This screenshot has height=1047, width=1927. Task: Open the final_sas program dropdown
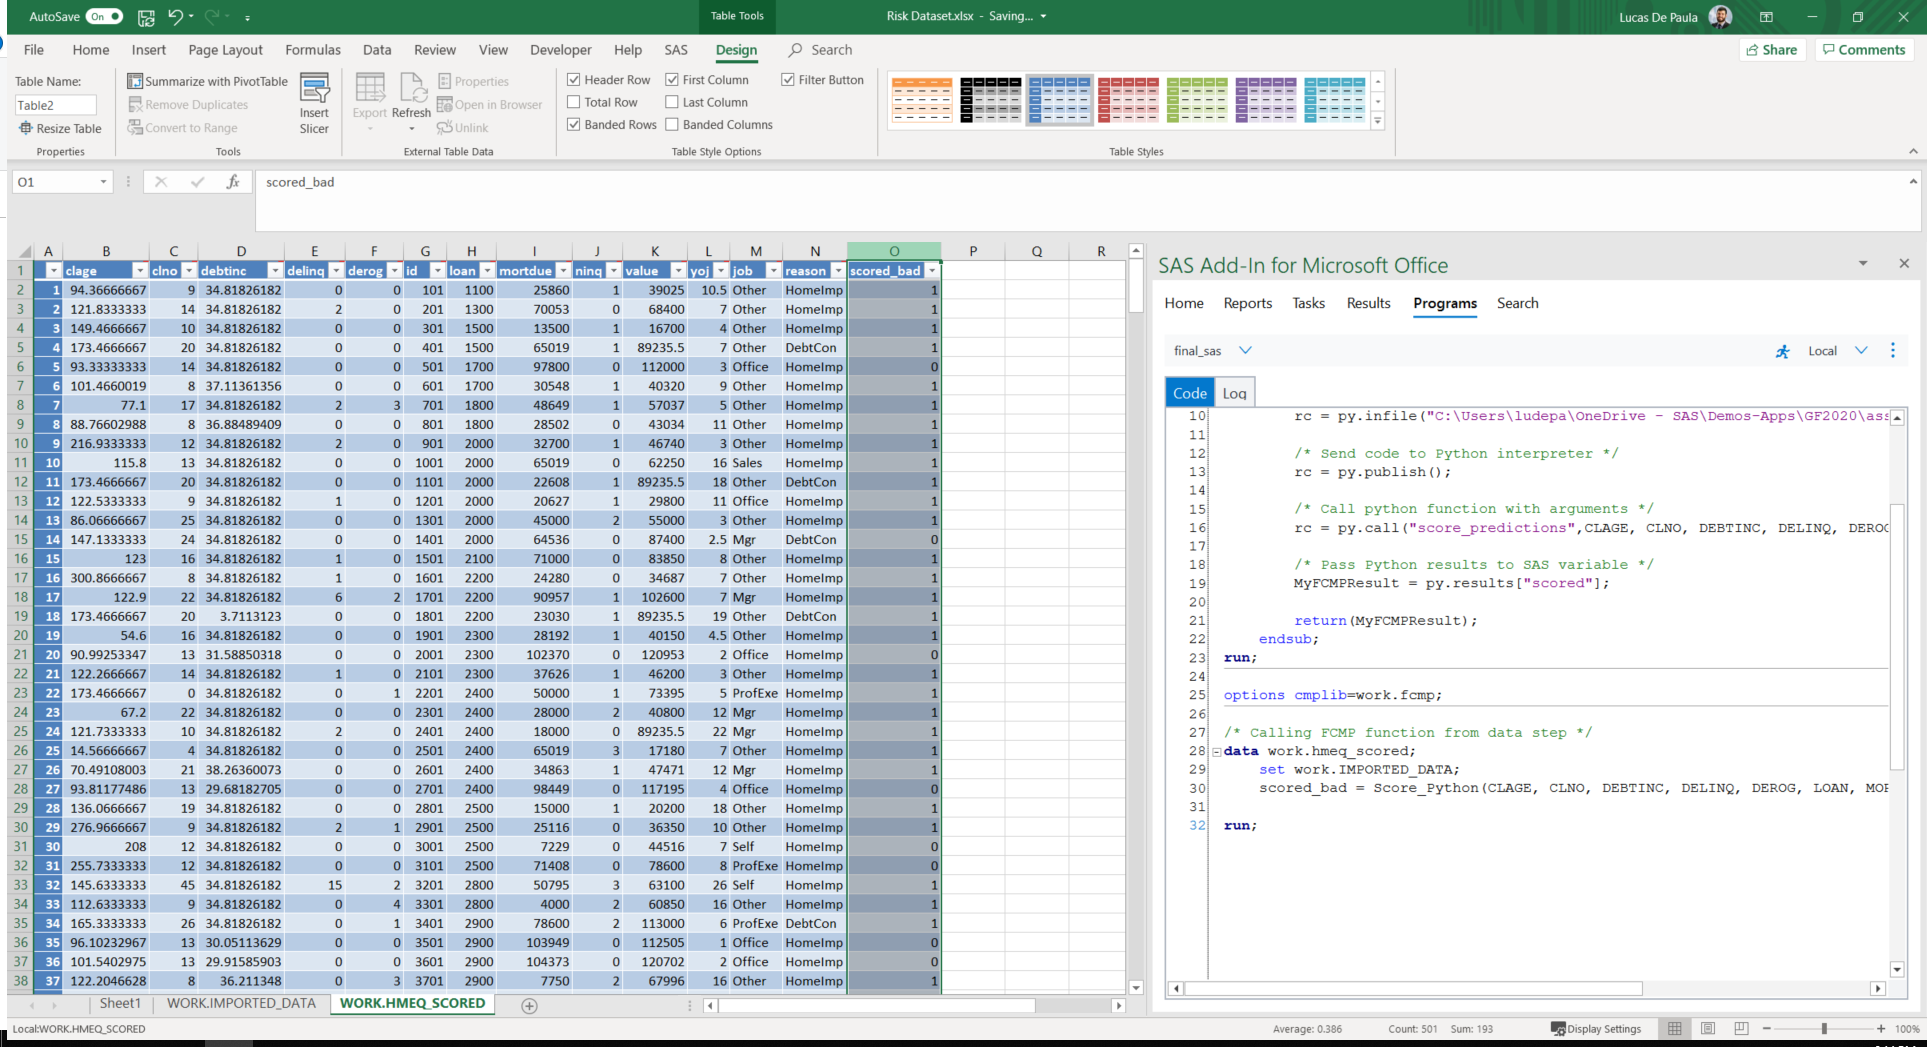[1245, 350]
